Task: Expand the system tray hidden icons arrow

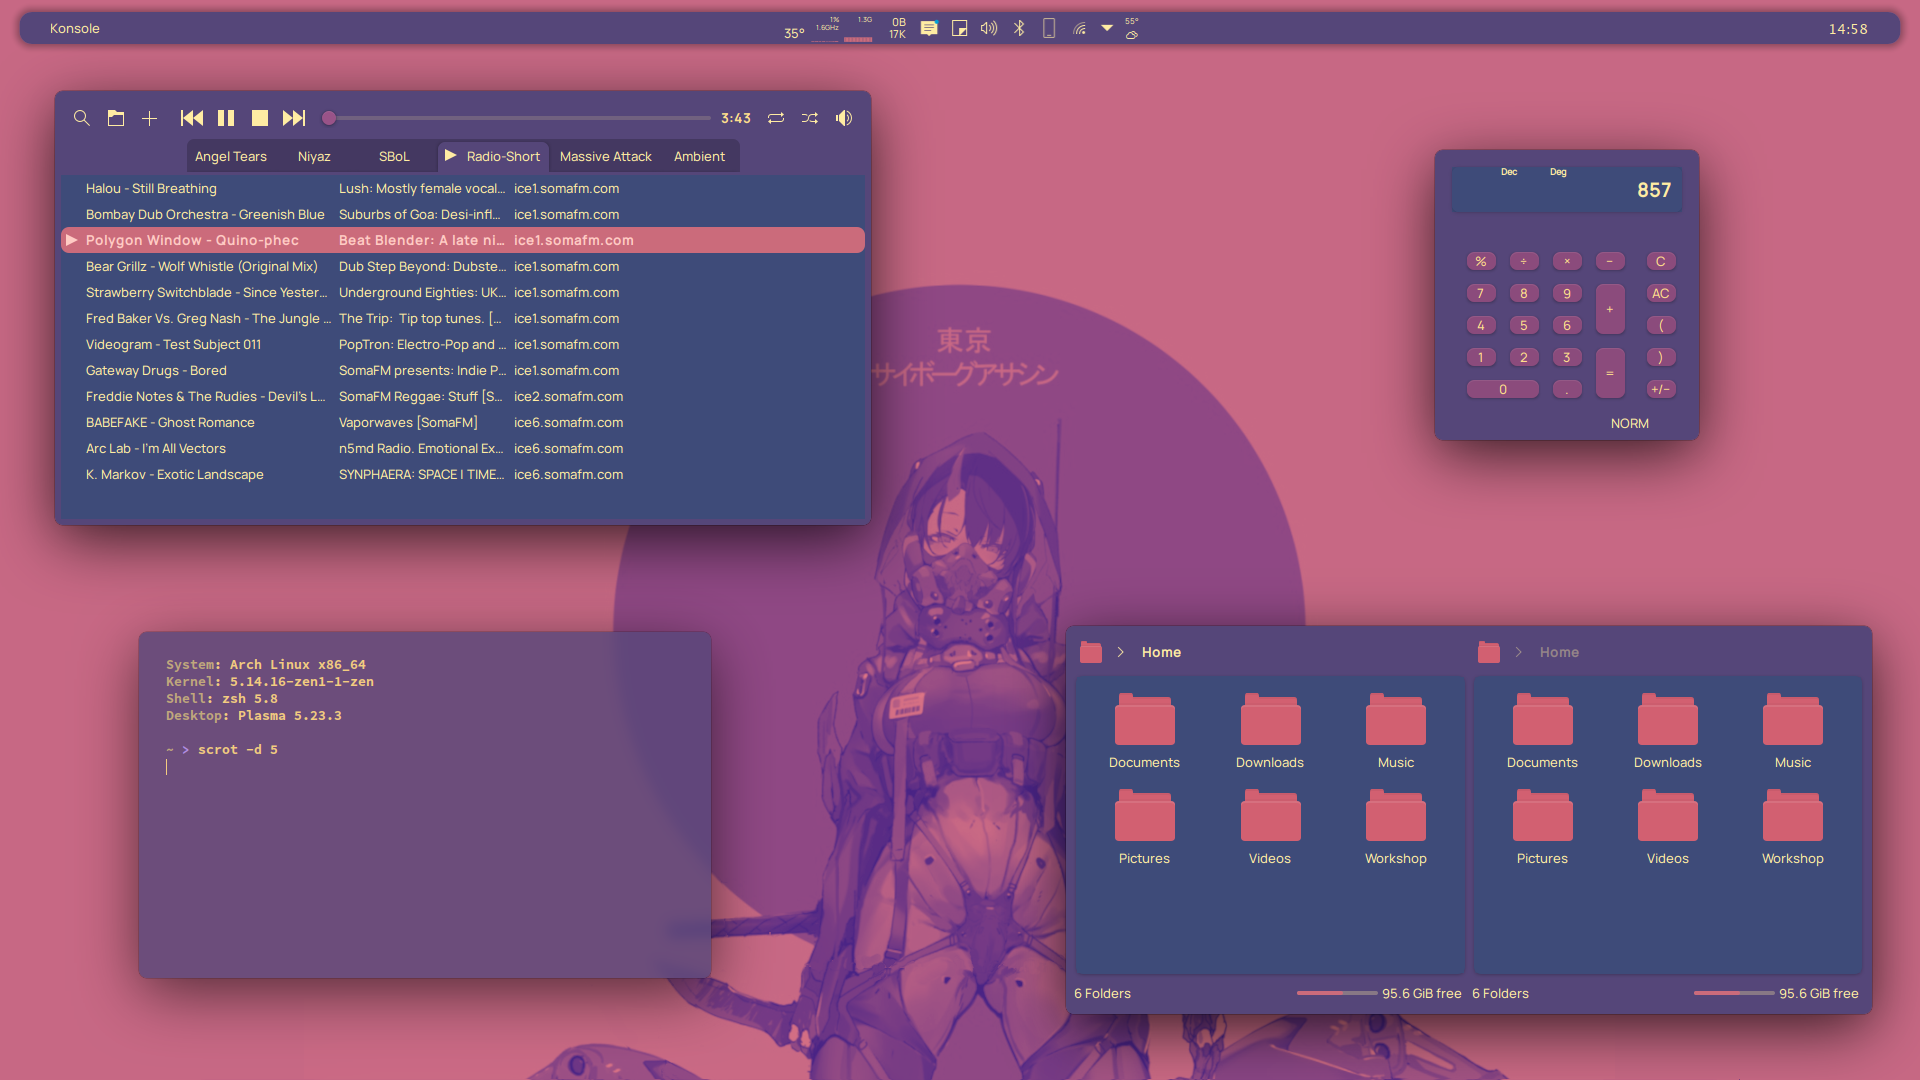Action: click(x=1107, y=28)
